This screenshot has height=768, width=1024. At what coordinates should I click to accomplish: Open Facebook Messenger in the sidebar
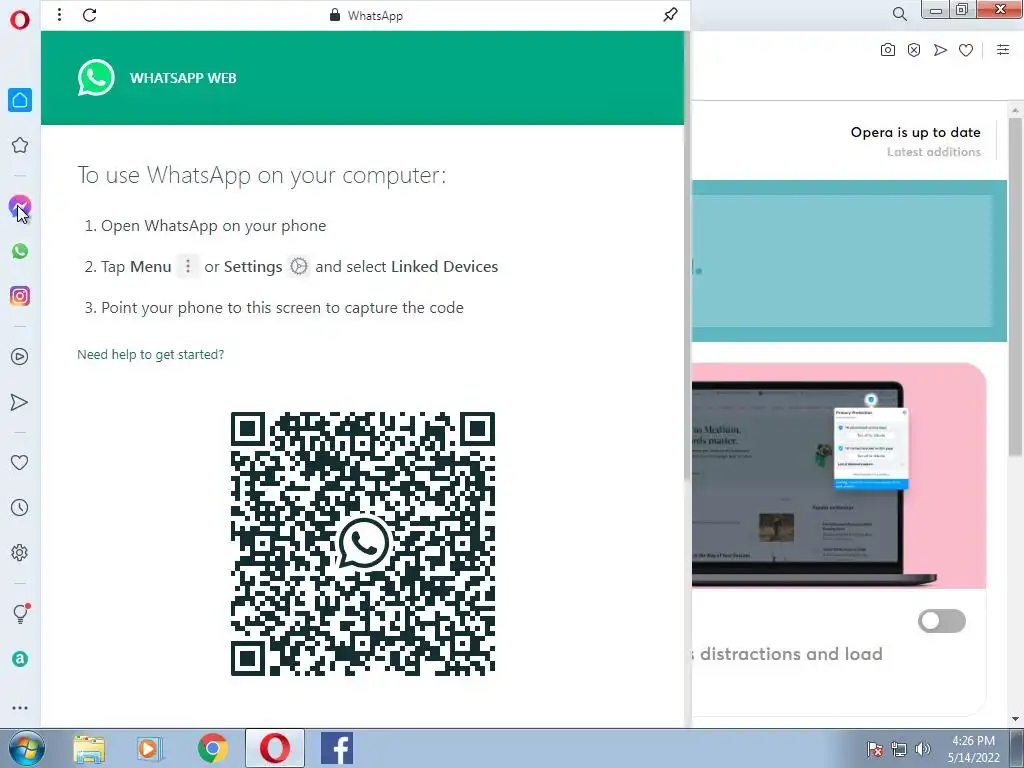pos(20,206)
